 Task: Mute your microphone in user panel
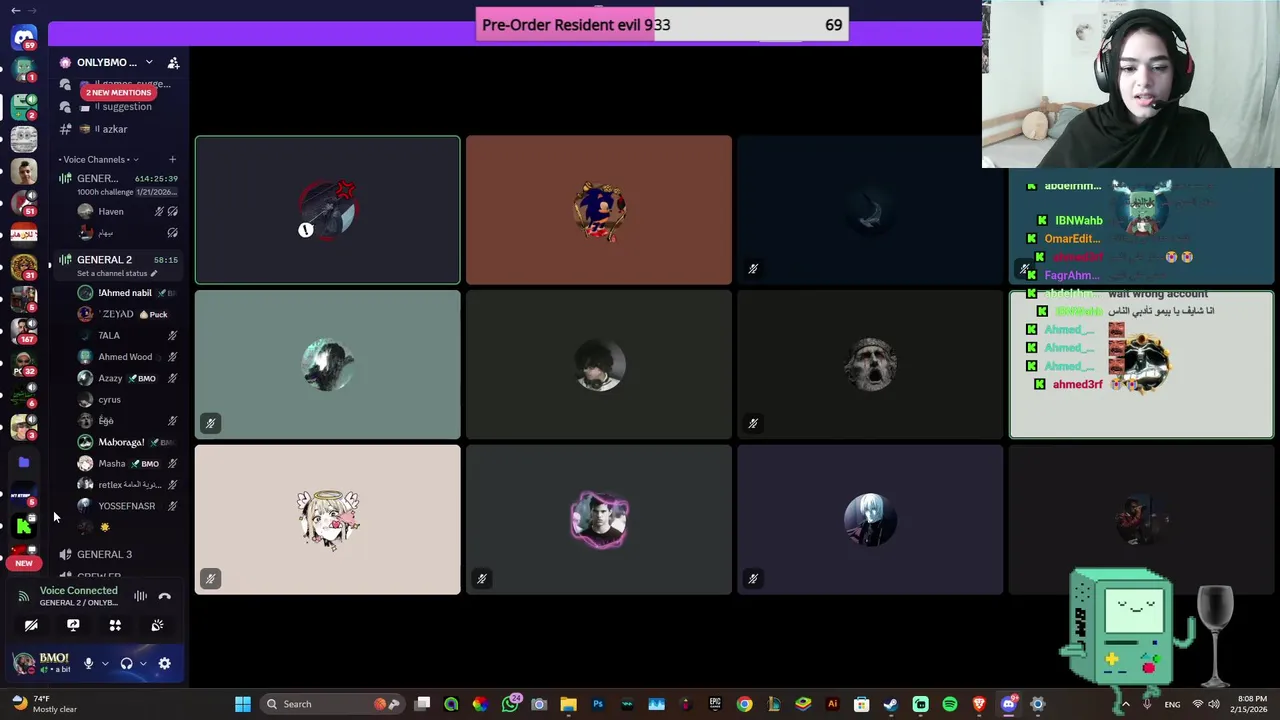88,663
